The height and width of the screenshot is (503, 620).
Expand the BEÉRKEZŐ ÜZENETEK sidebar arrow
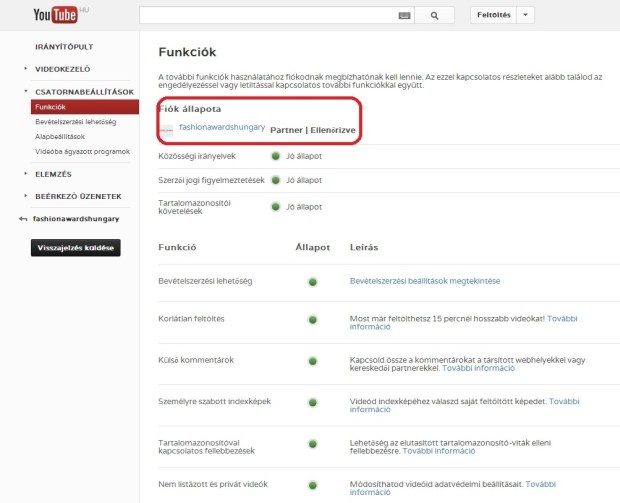[25, 195]
